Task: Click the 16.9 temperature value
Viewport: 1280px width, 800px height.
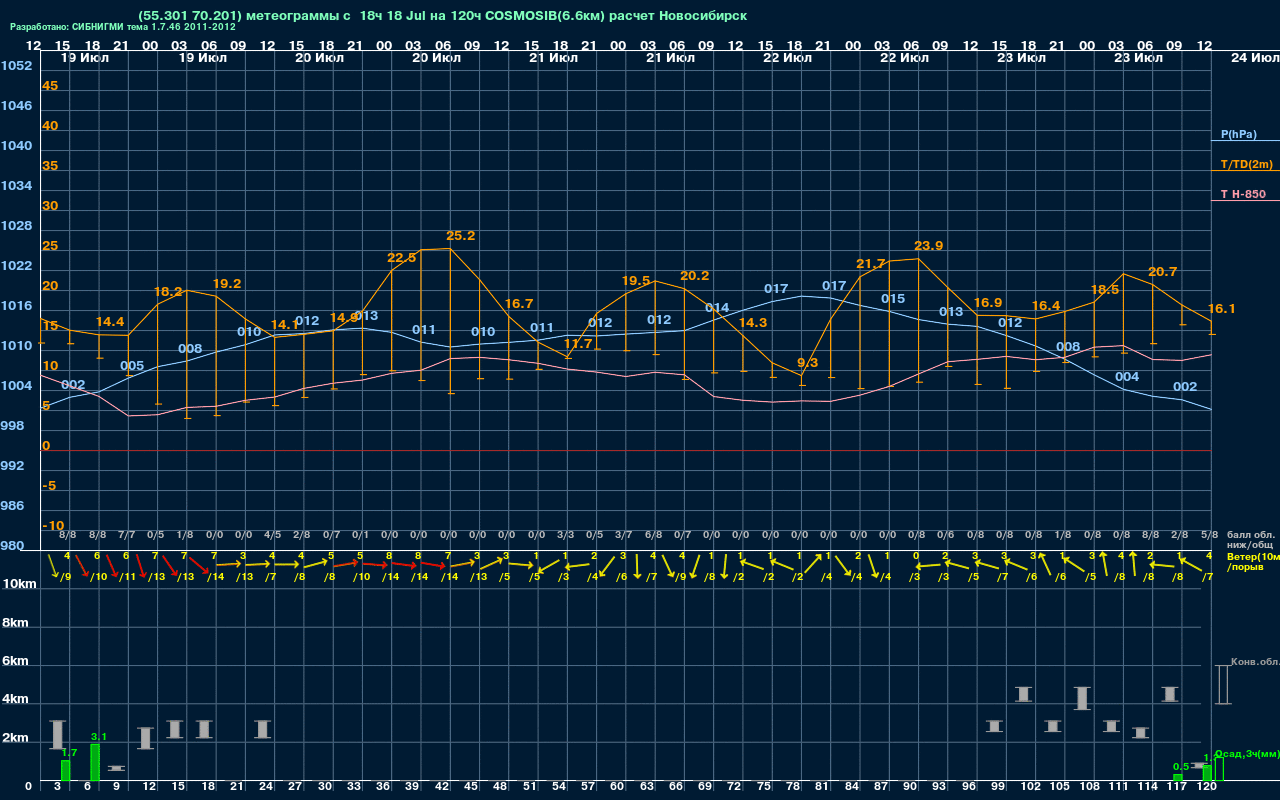Action: tap(988, 303)
